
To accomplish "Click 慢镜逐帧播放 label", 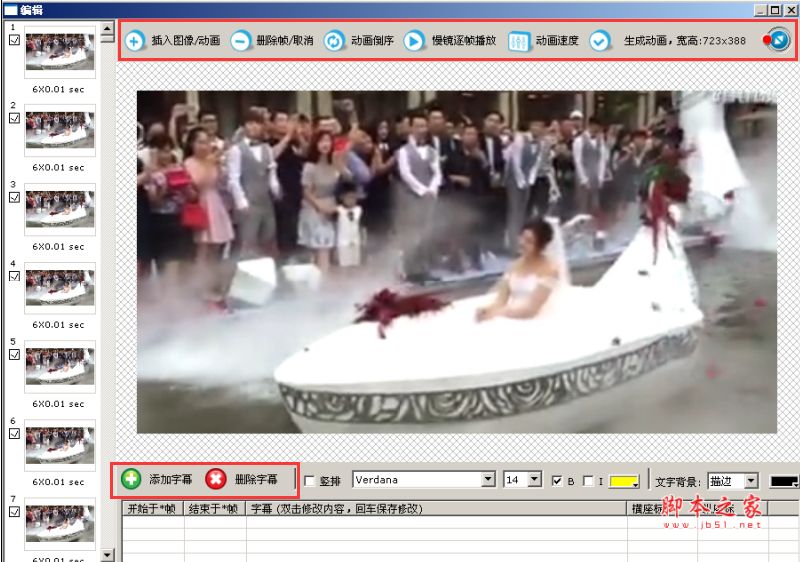I will point(464,41).
